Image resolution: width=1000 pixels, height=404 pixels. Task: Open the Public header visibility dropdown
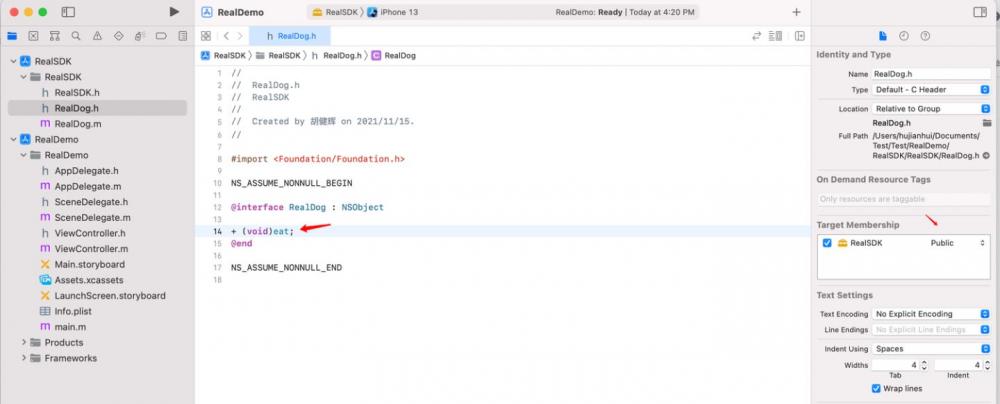(957, 243)
